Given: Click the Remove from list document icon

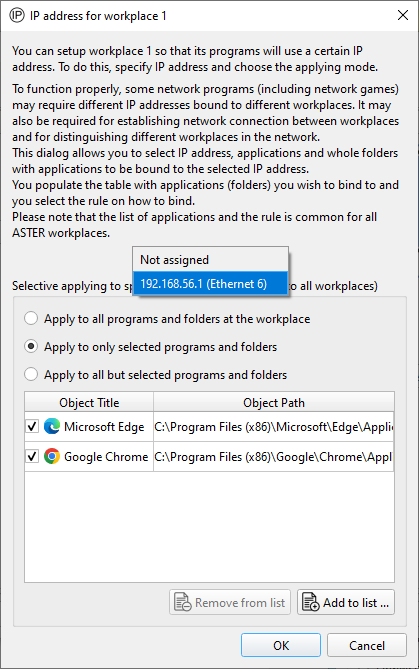Looking at the screenshot, I should point(183,602).
